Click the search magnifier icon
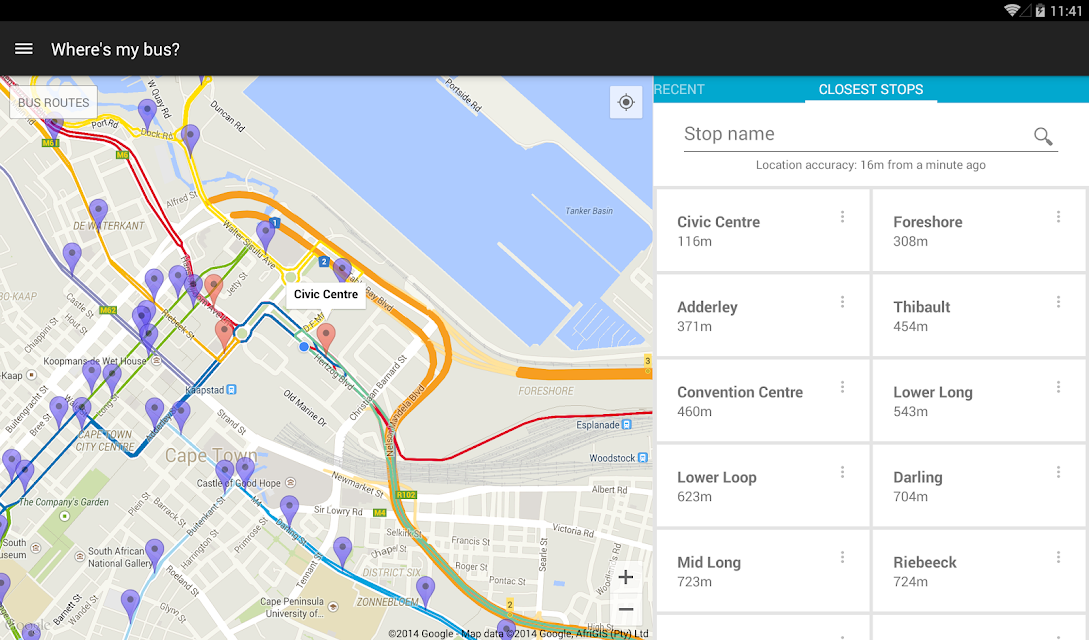Screen dimensions: 1089x640 pyautogui.click(x=1042, y=136)
